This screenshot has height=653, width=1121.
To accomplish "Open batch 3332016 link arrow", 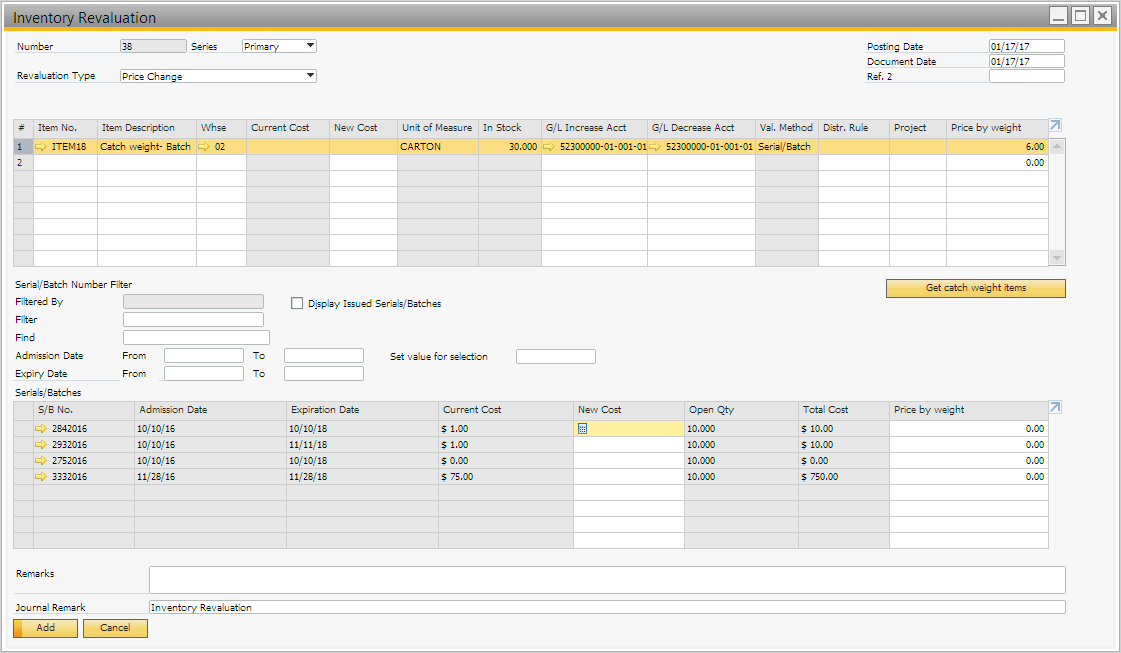I will point(41,477).
